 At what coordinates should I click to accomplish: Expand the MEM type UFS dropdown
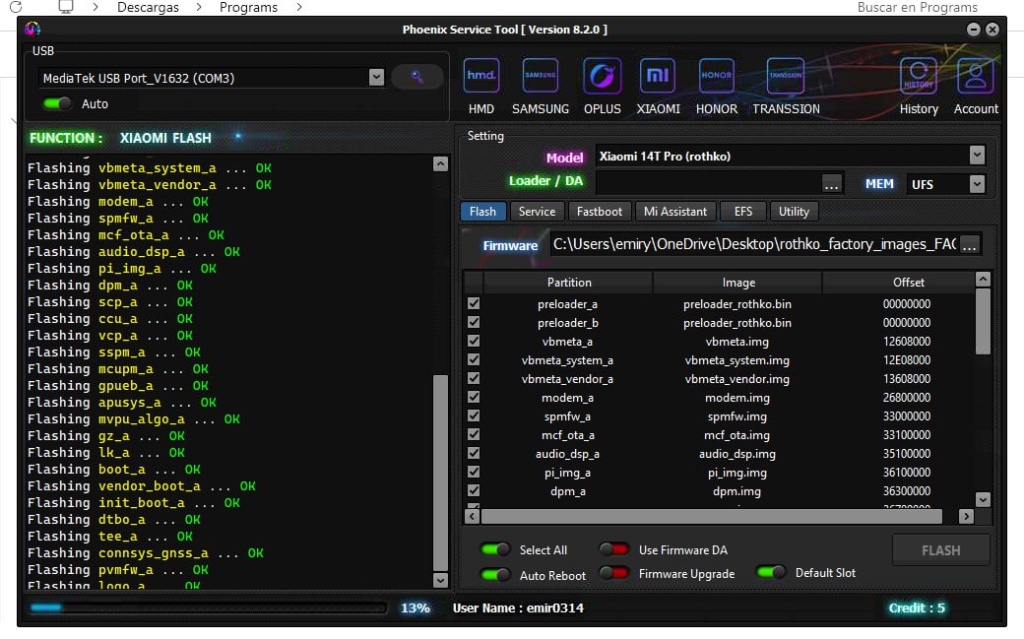point(976,184)
